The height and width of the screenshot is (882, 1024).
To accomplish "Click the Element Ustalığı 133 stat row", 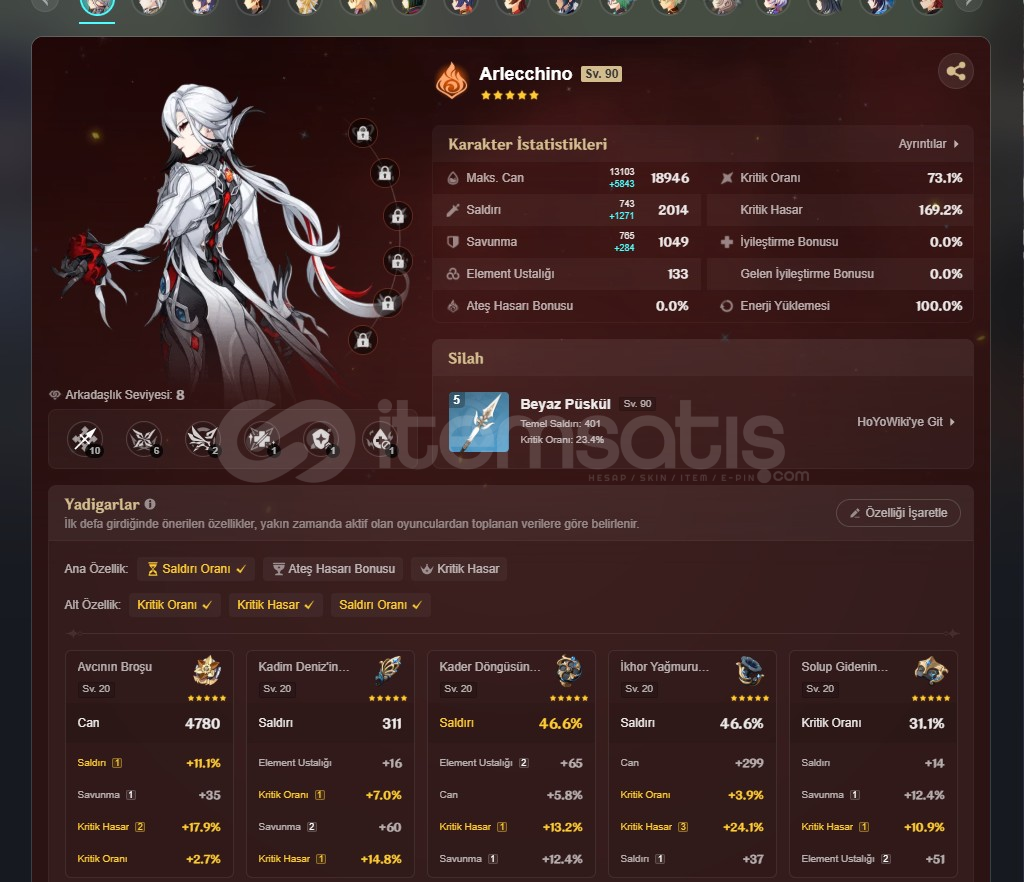I will (567, 274).
